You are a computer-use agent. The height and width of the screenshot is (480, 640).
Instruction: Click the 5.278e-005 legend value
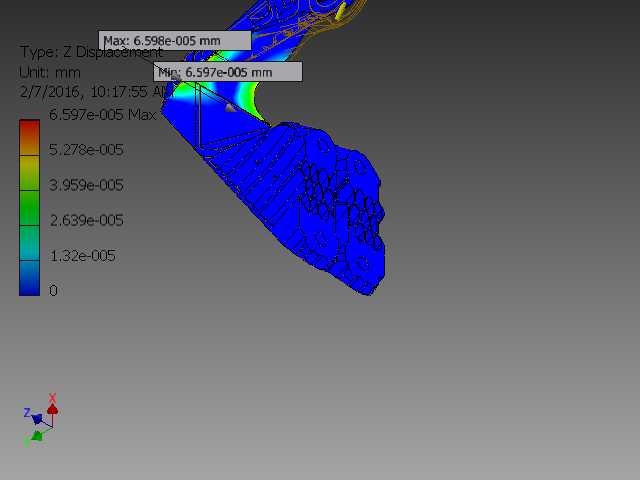click(86, 150)
